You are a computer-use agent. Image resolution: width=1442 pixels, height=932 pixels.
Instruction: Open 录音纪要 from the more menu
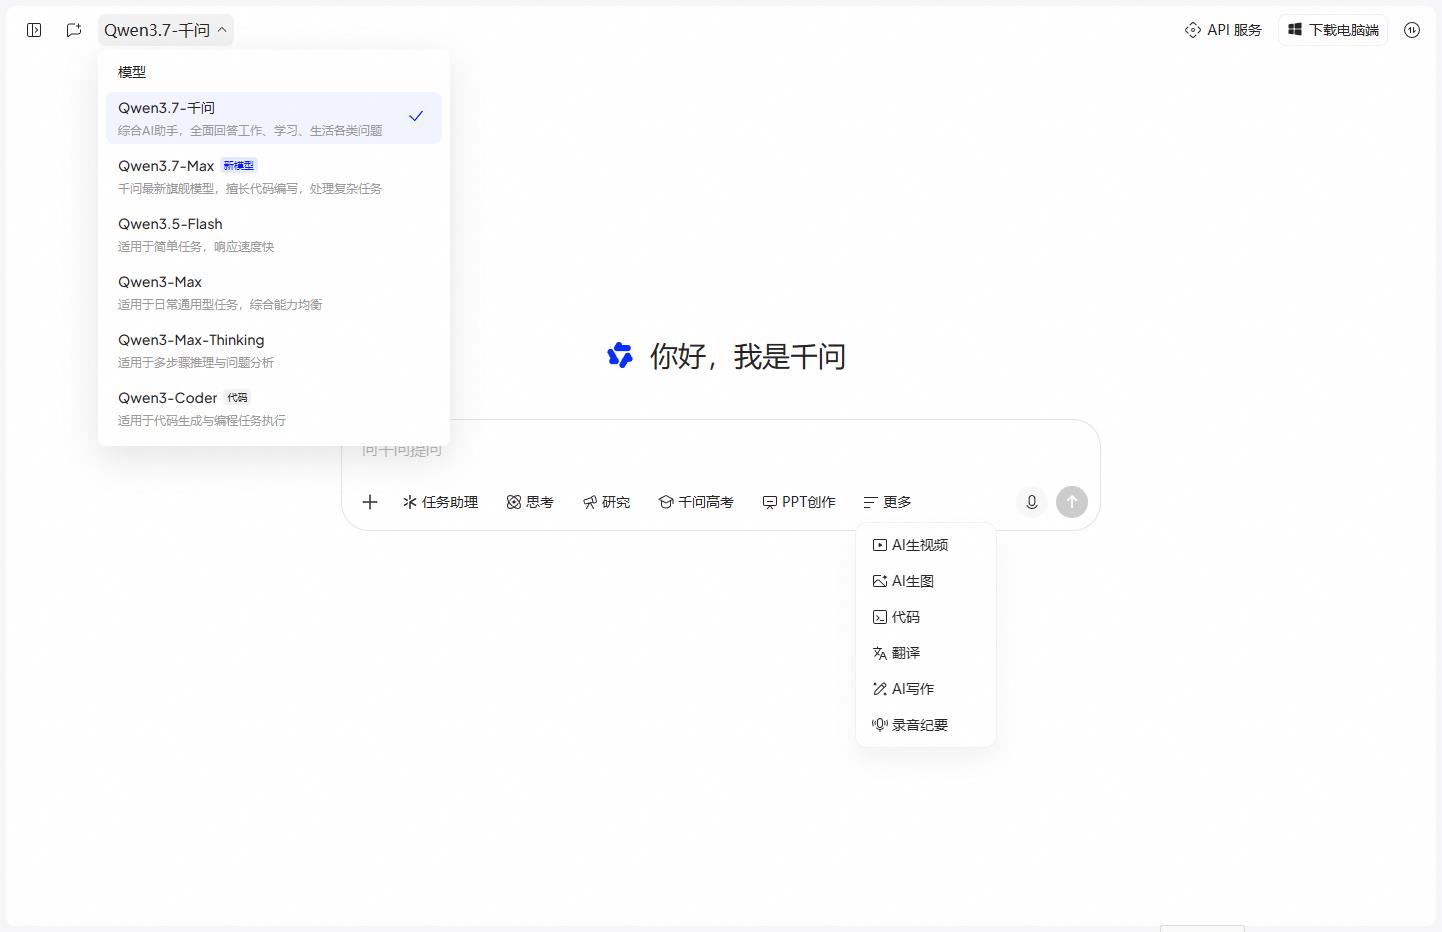pos(926,725)
